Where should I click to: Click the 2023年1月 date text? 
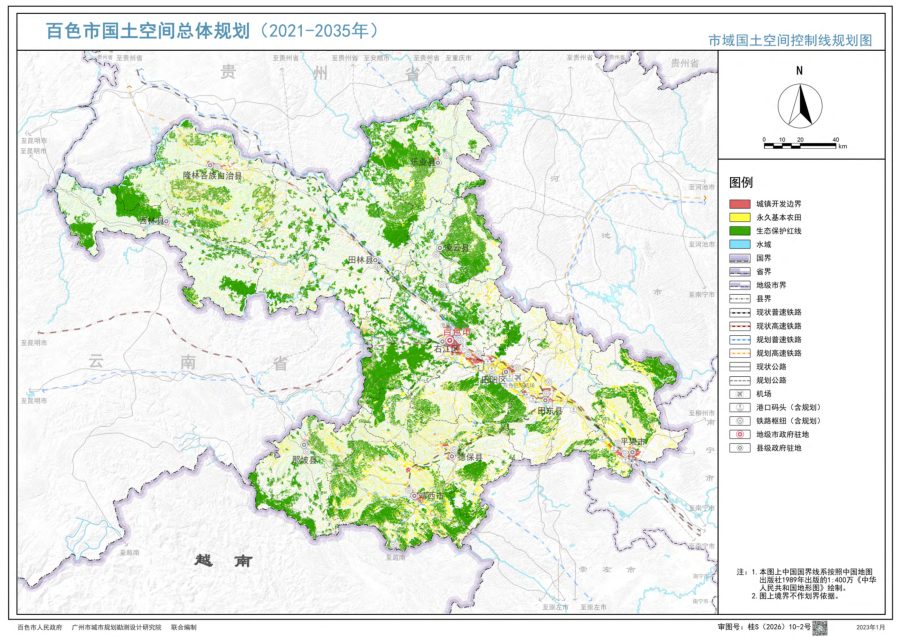[870, 628]
